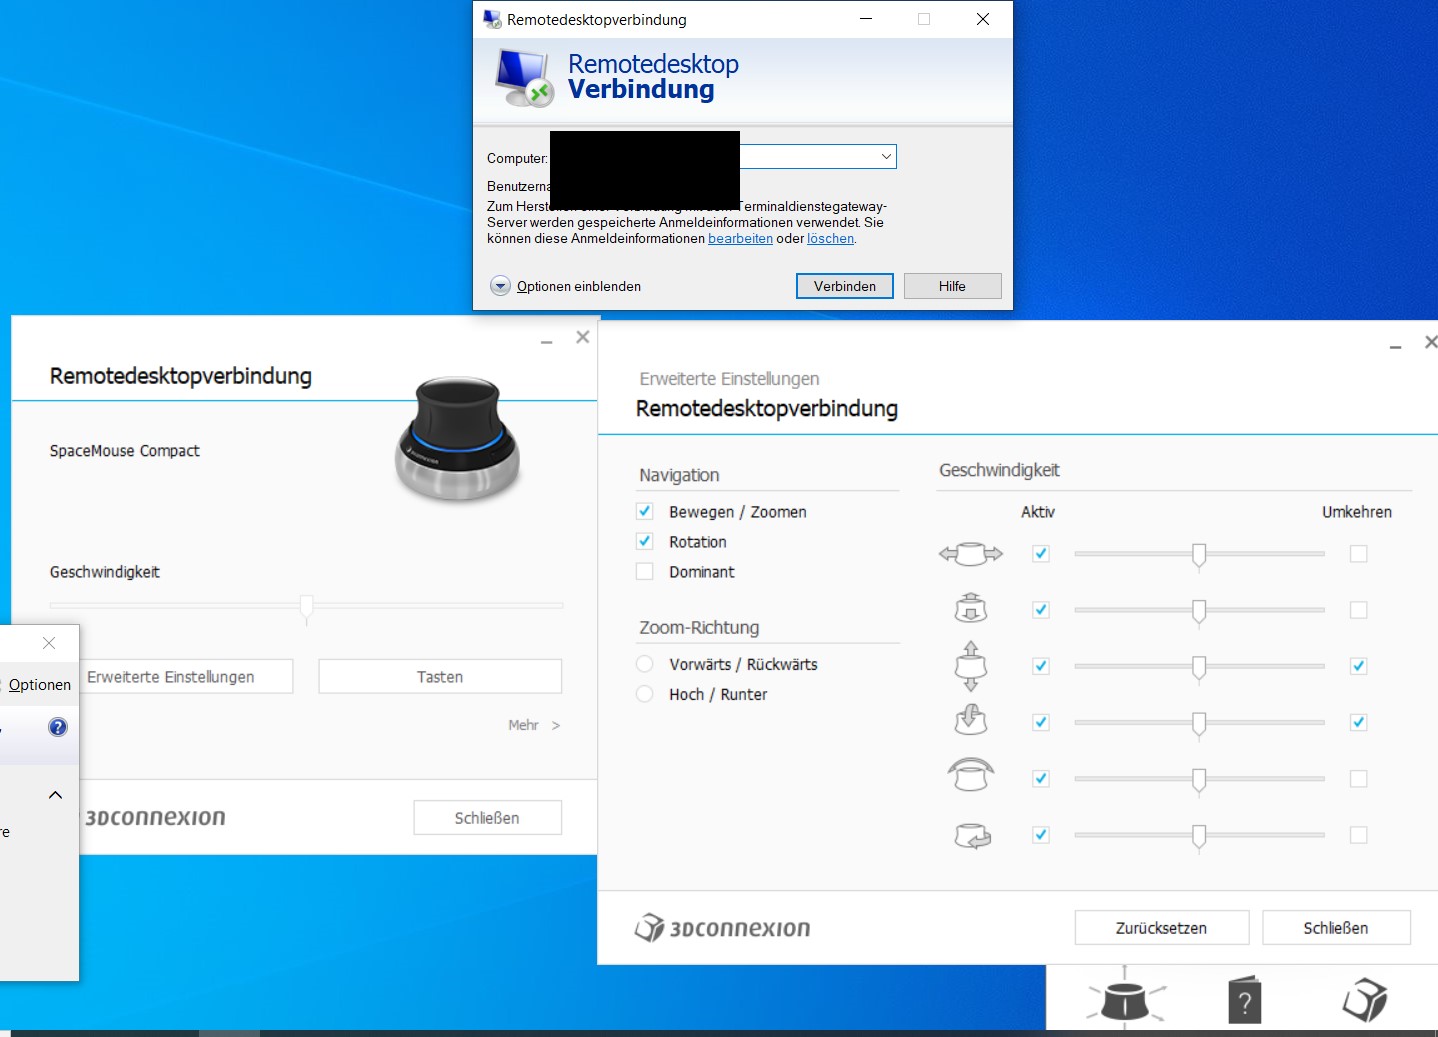This screenshot has height=1037, width=1438.
Task: Click the zoom forward/backward axis icon
Action: click(x=971, y=608)
